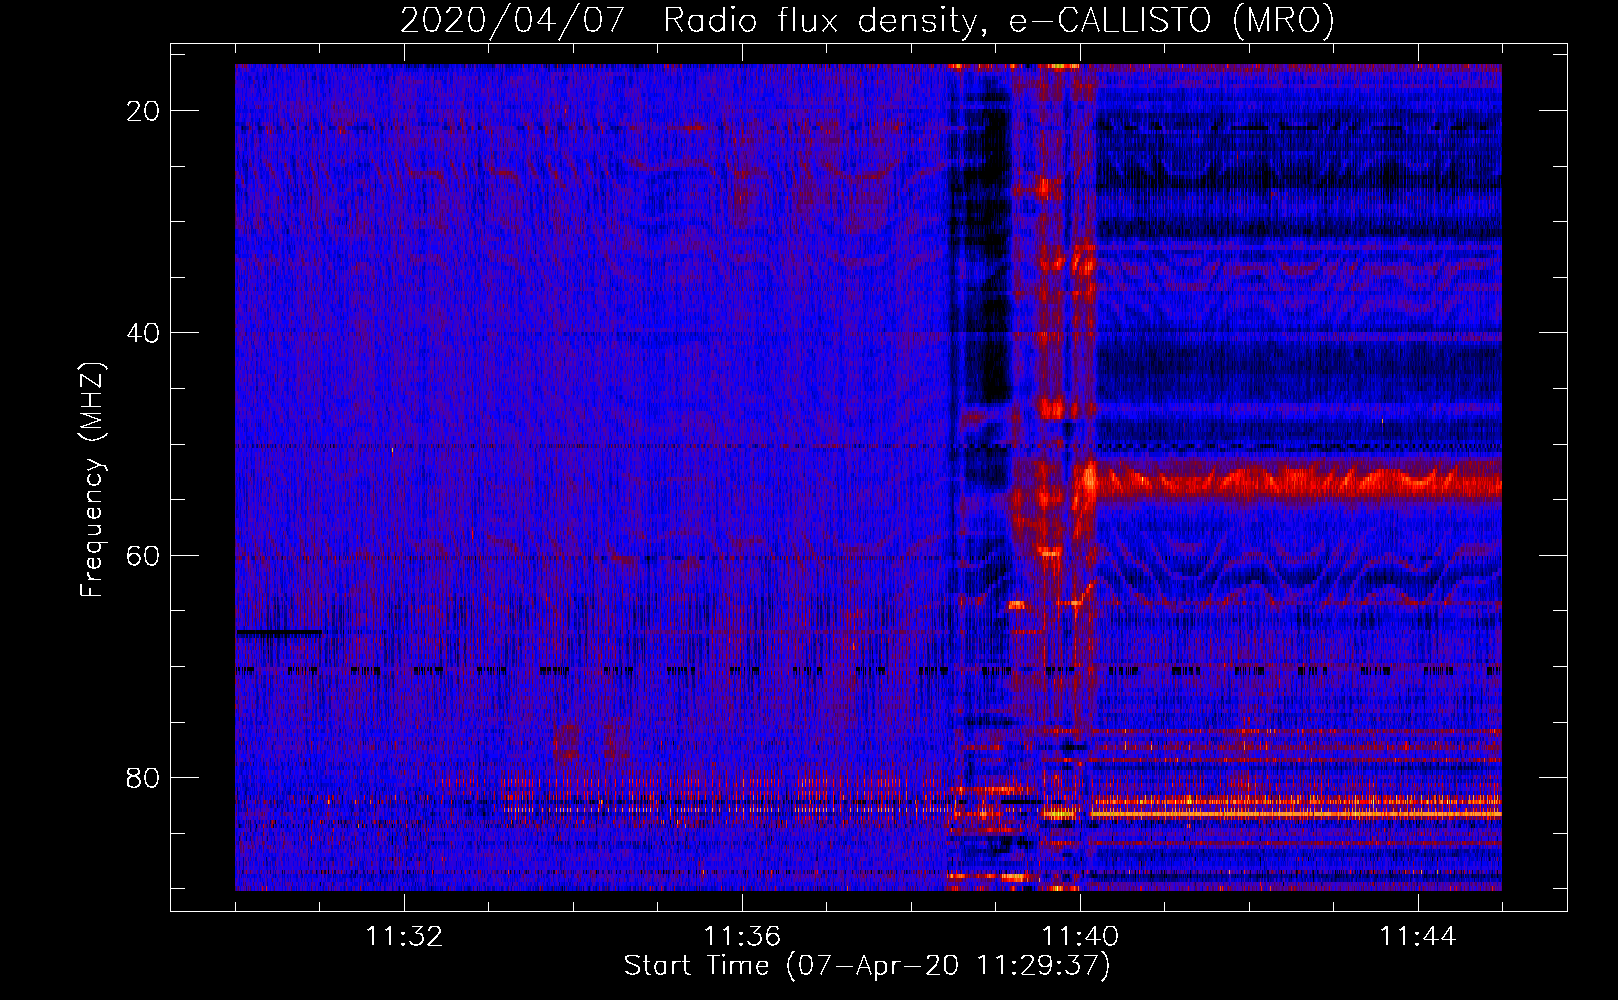Click the 40 MHz frequency tick label
Viewport: 1618px width, 1000px height.
(x=144, y=333)
